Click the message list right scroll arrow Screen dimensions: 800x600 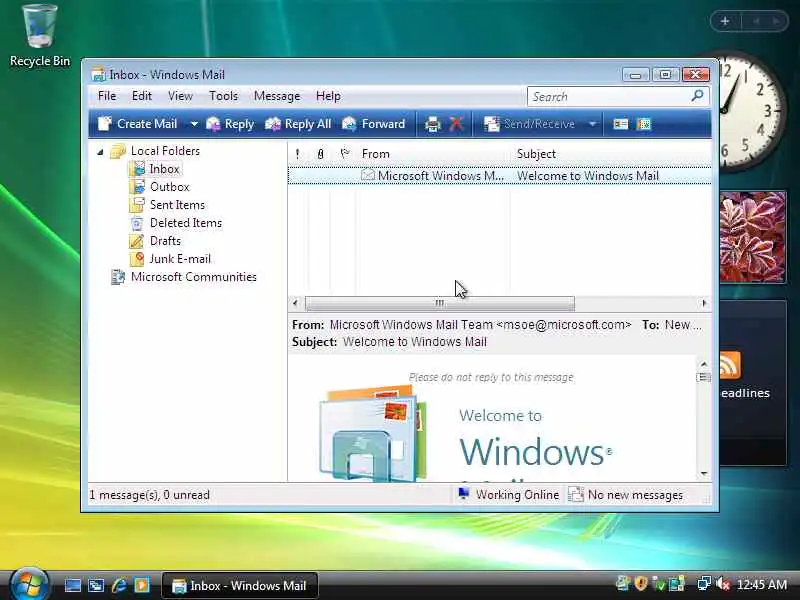pos(705,303)
